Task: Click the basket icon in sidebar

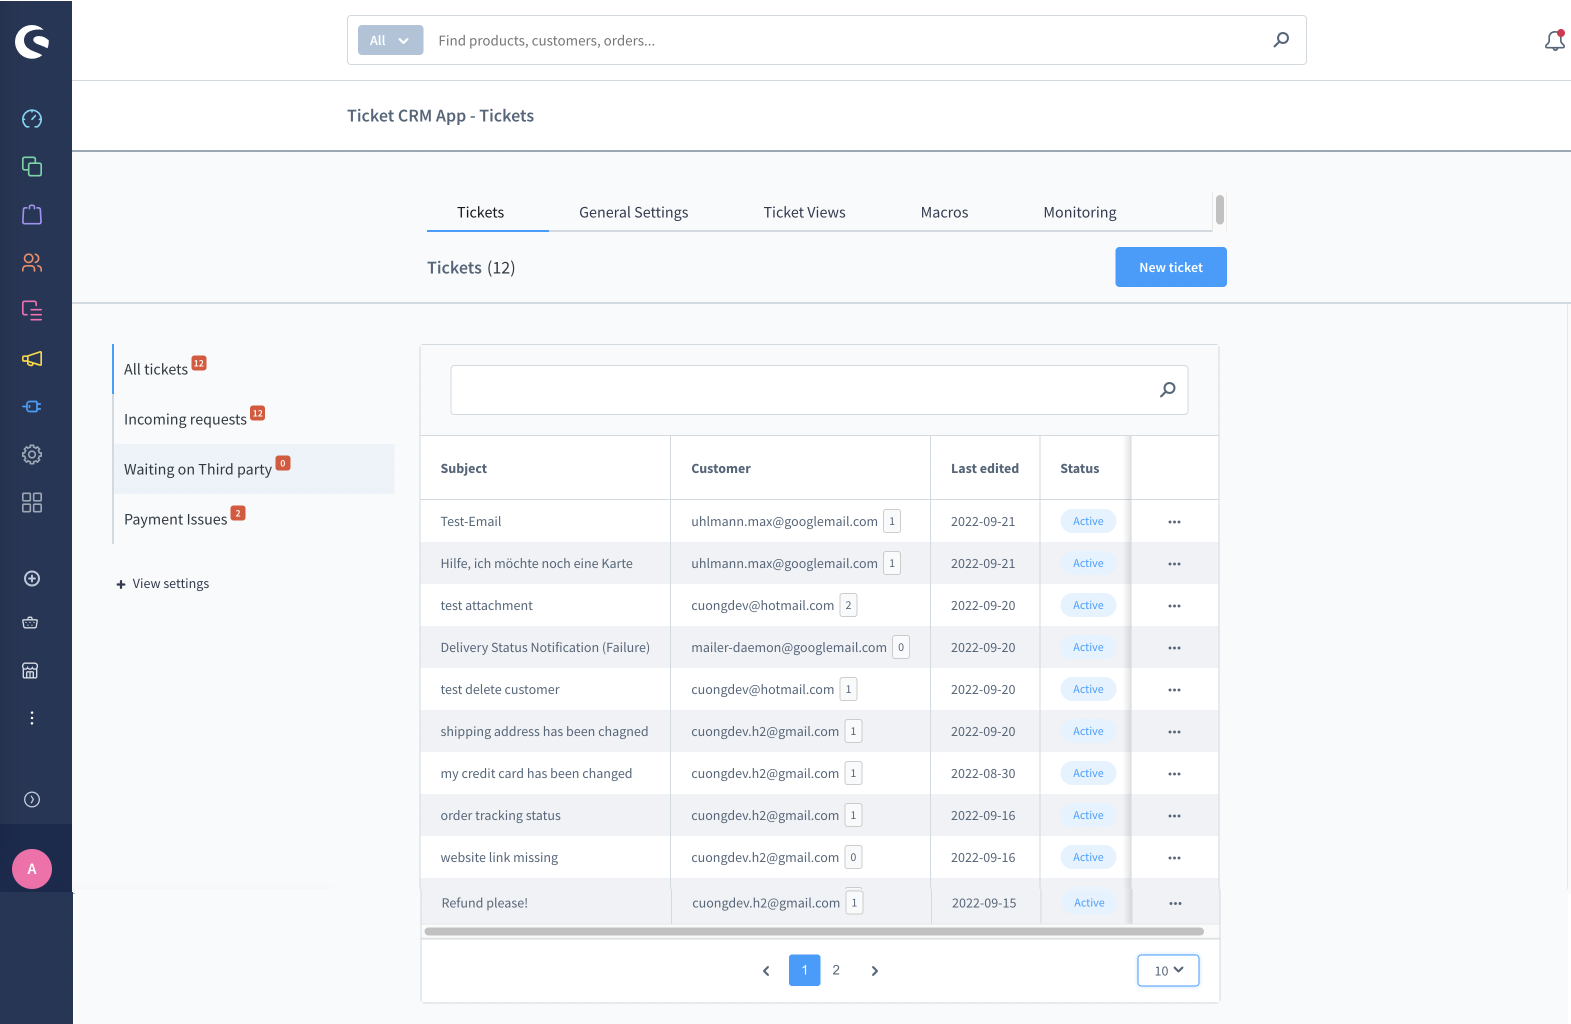Action: (x=30, y=622)
